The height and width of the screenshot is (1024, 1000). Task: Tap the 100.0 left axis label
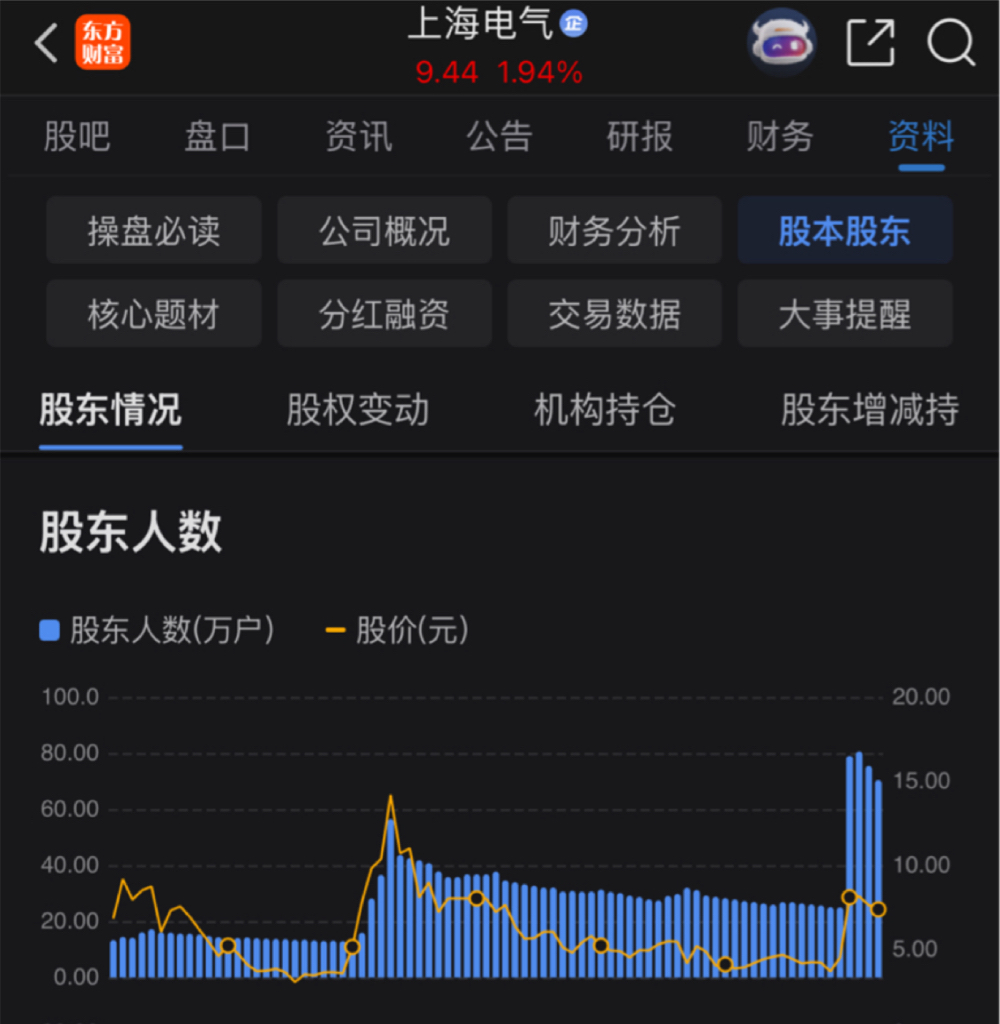point(70,697)
